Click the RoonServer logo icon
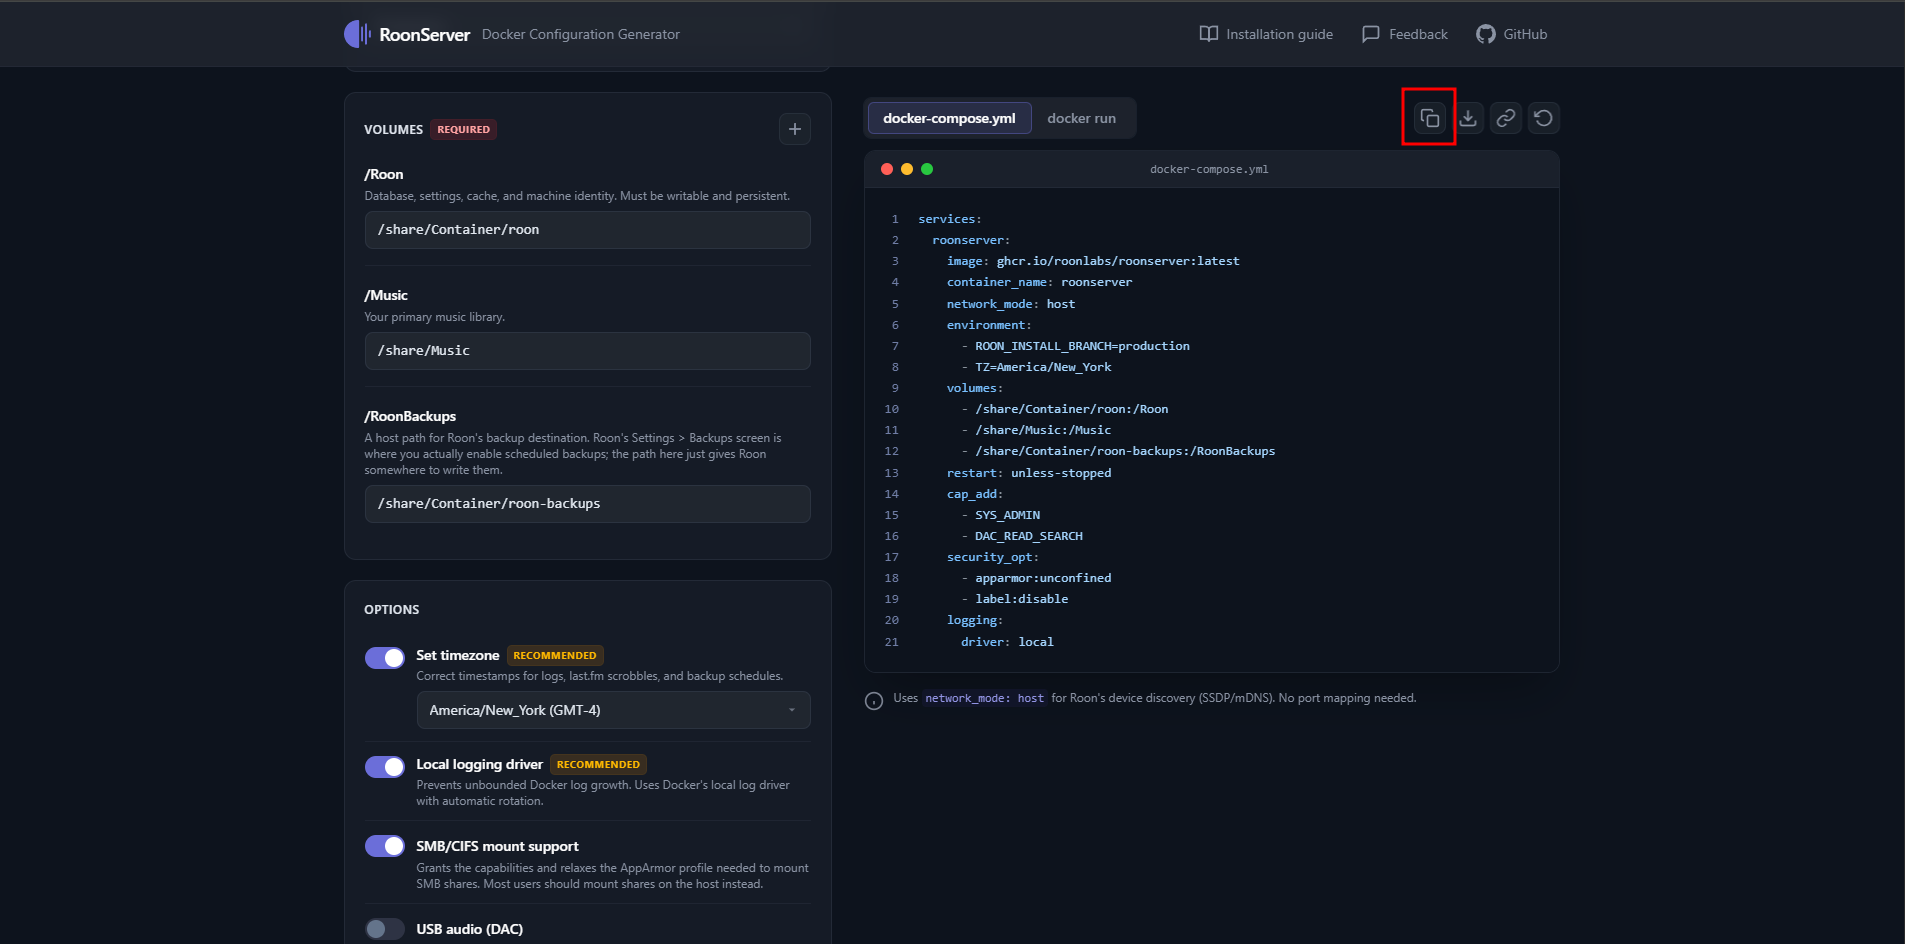The height and width of the screenshot is (944, 1905). (357, 34)
